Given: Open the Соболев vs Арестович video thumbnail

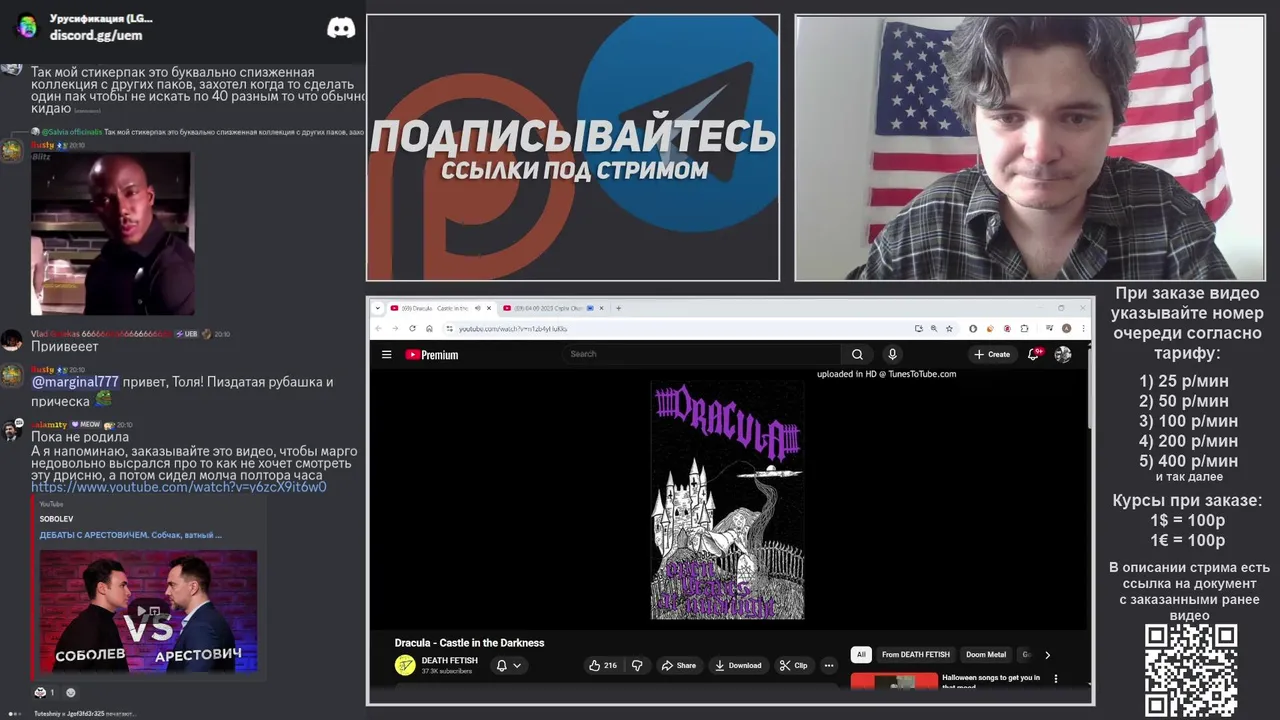Looking at the screenshot, I should click(148, 610).
